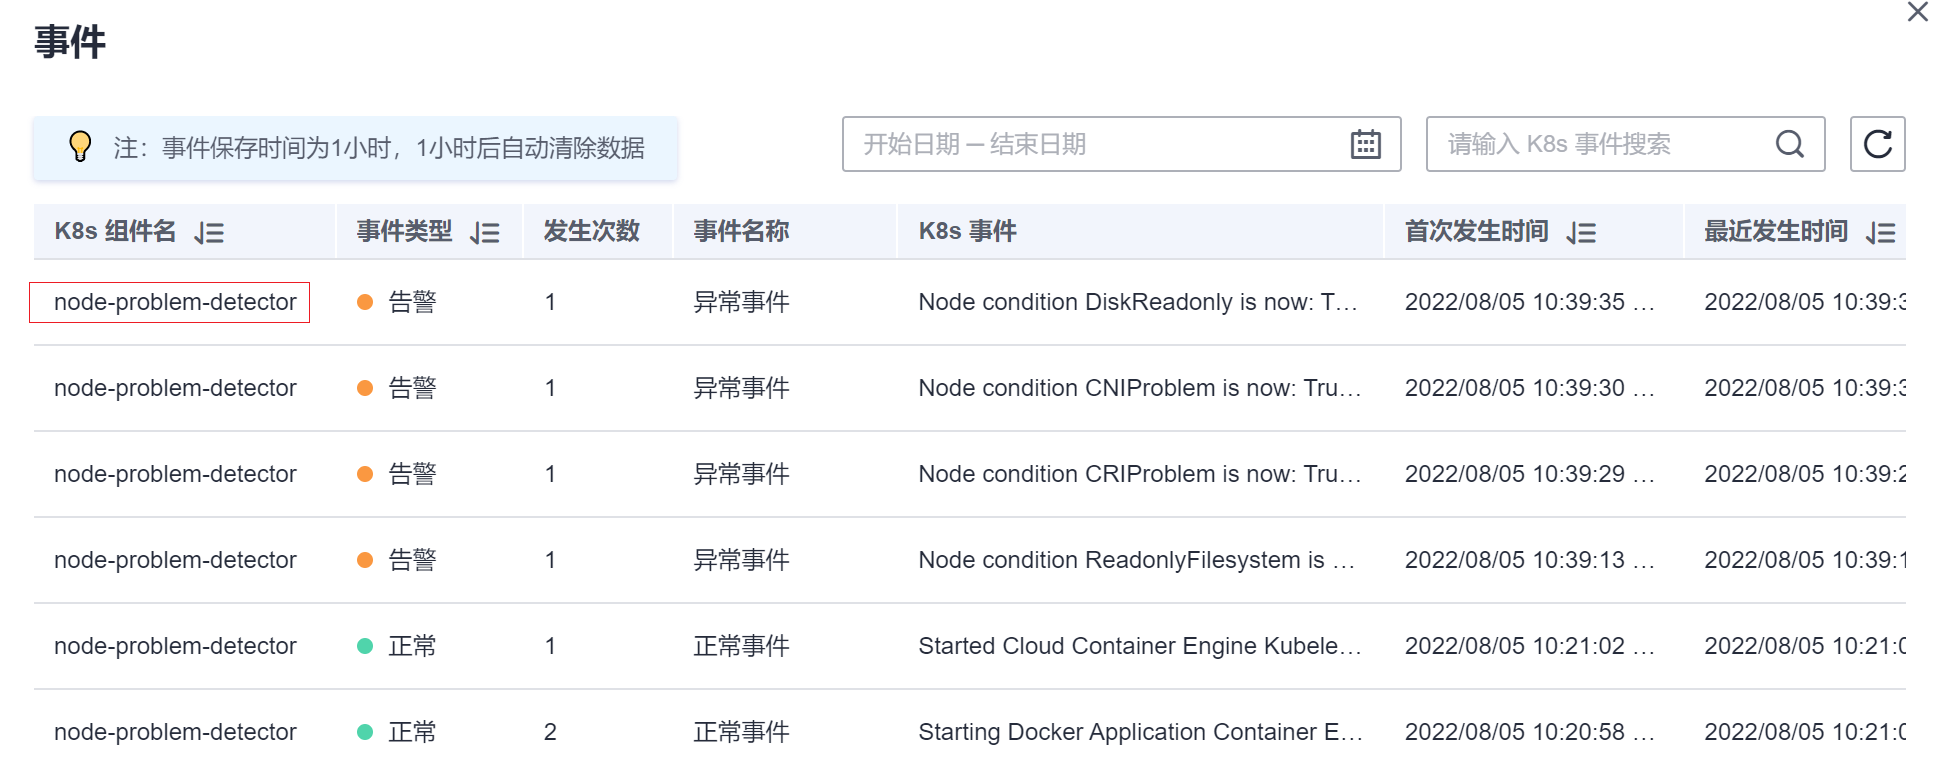Focus the K8s 事件搜索 input field

(1600, 144)
